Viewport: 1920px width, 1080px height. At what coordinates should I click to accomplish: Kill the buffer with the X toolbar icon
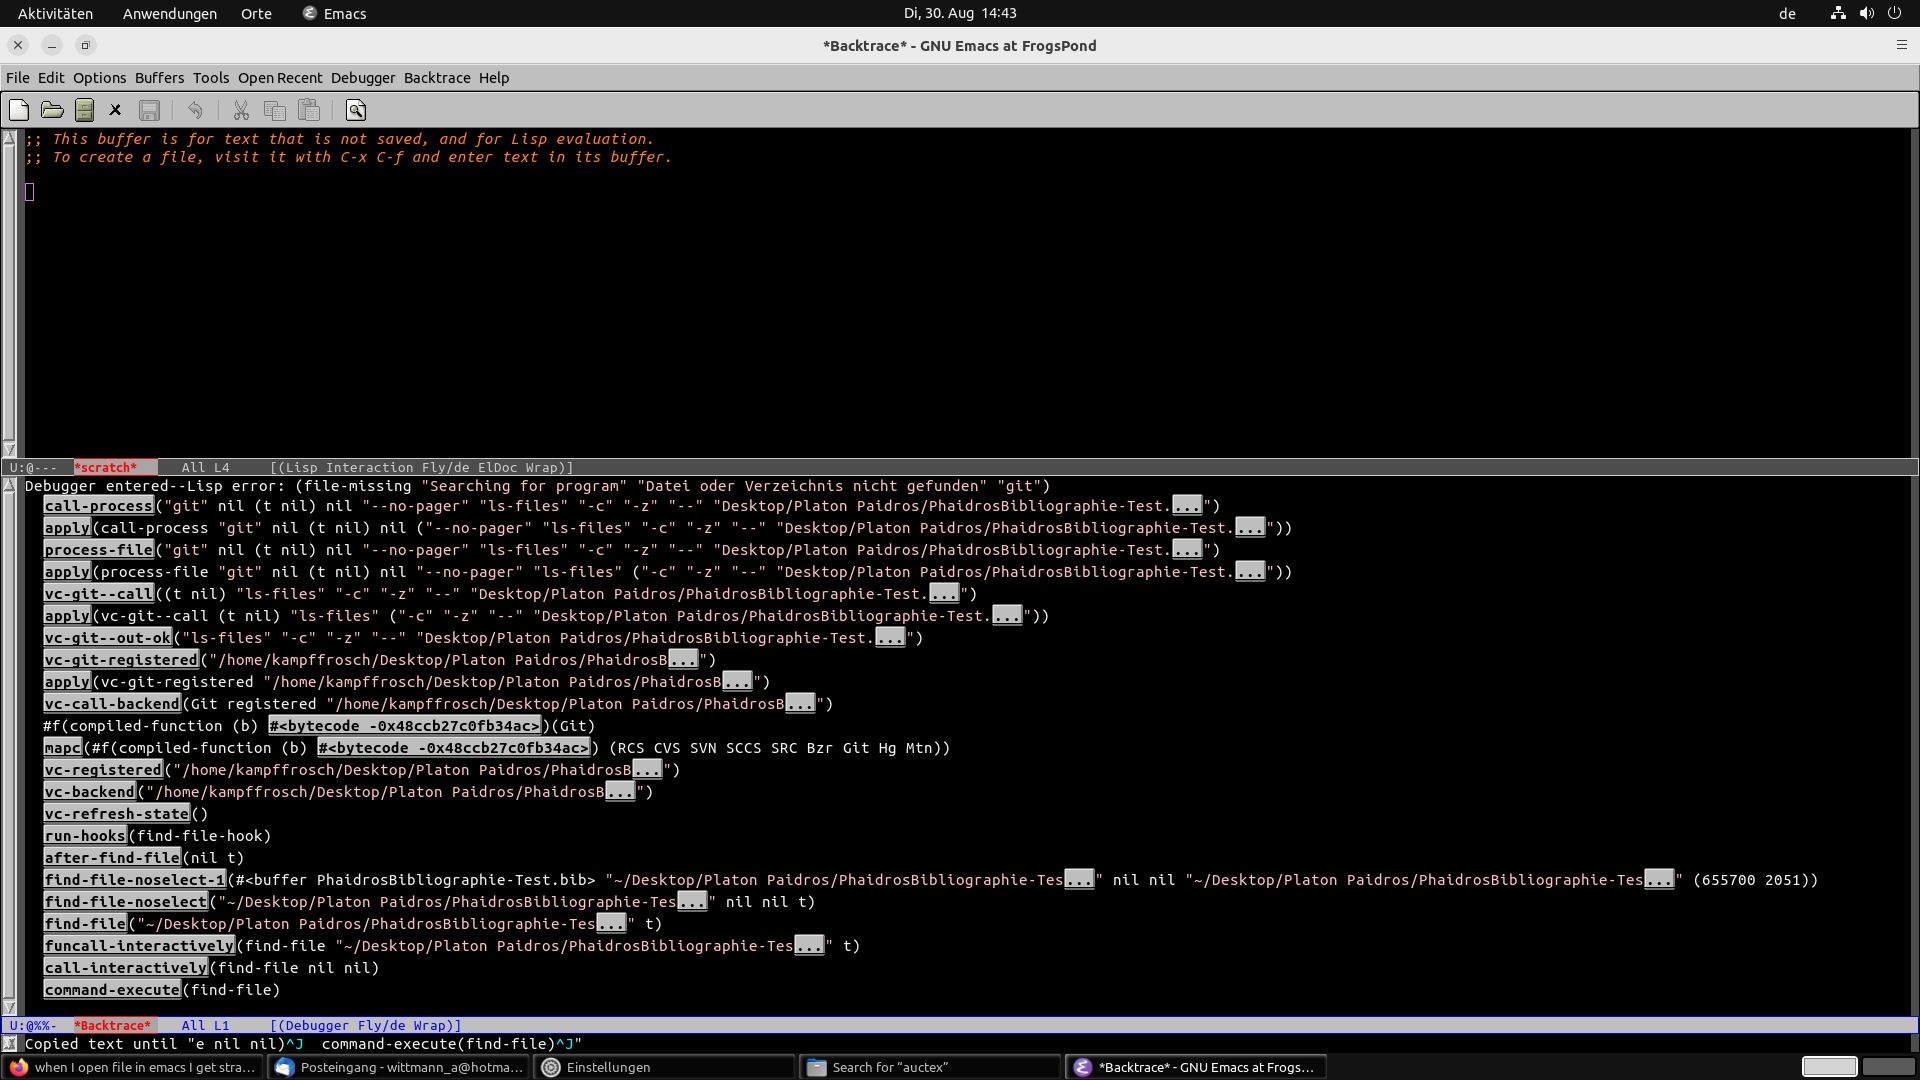coord(115,110)
